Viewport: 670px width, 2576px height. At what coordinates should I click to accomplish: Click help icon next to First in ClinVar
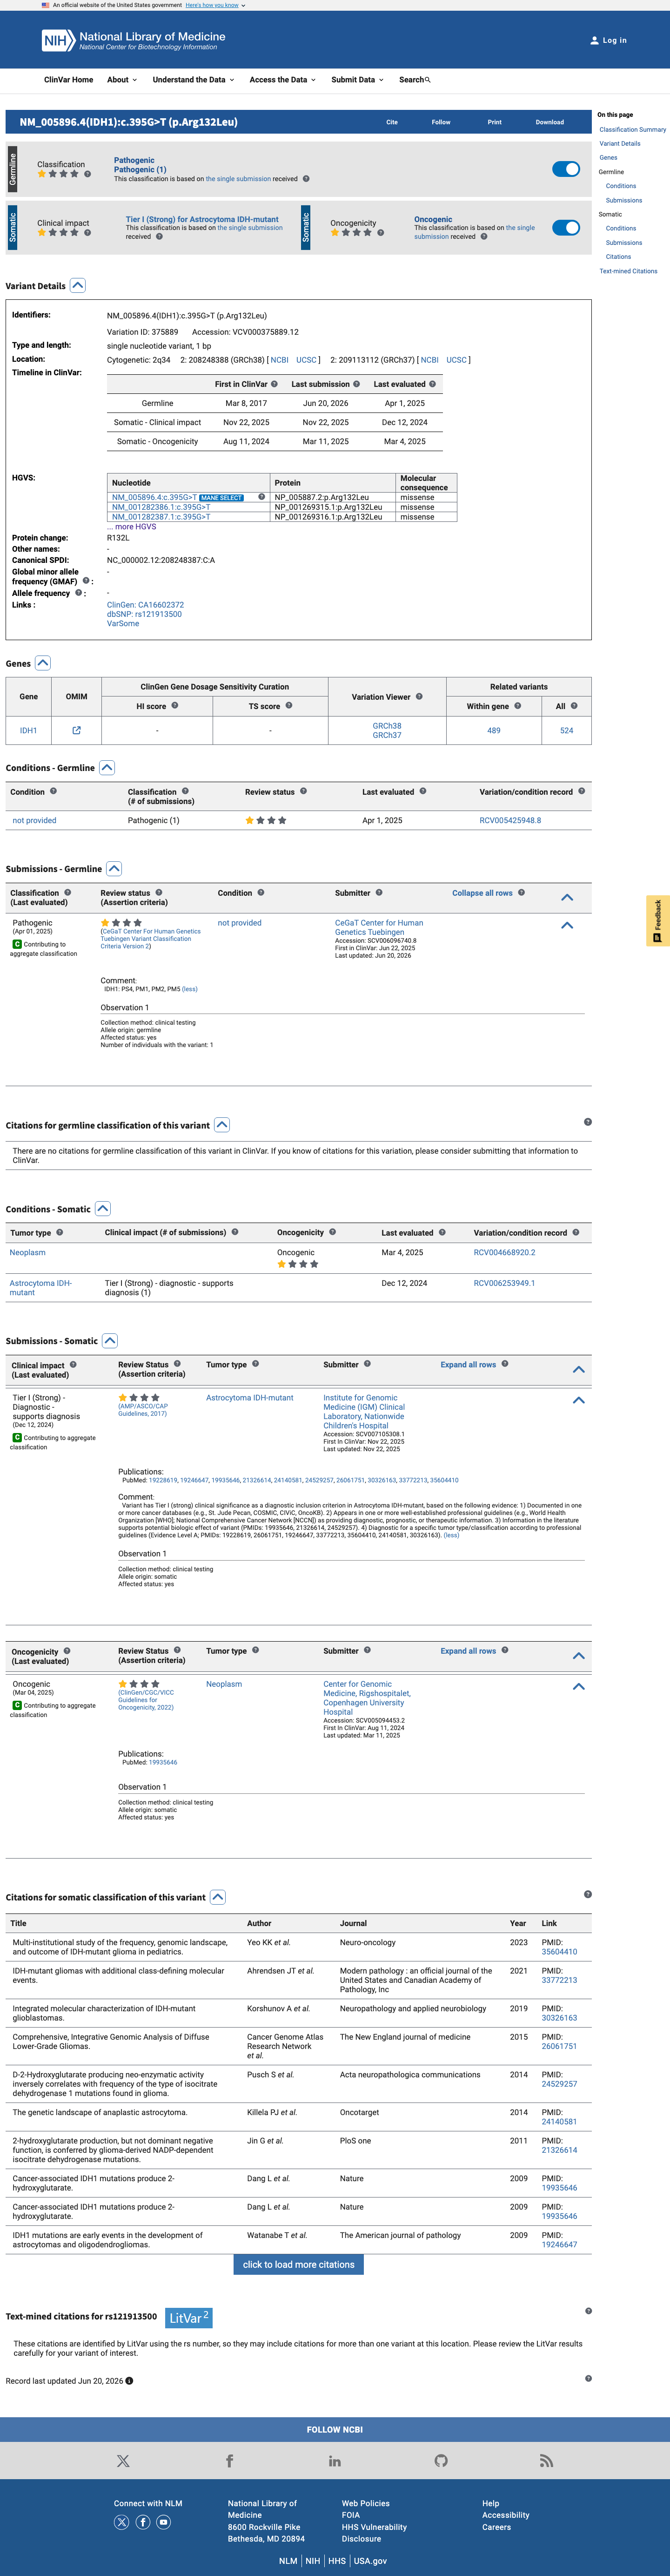(x=274, y=384)
